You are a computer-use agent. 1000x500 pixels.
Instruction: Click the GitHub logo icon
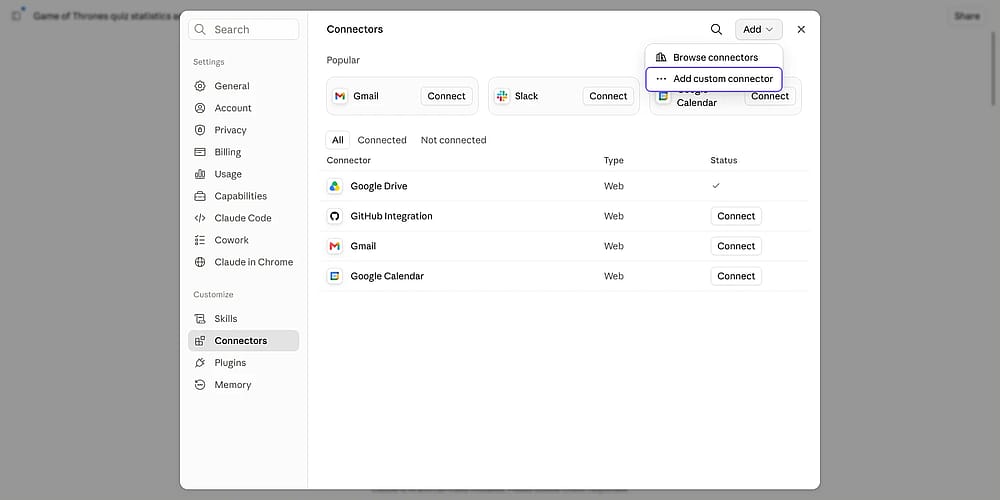coord(335,216)
